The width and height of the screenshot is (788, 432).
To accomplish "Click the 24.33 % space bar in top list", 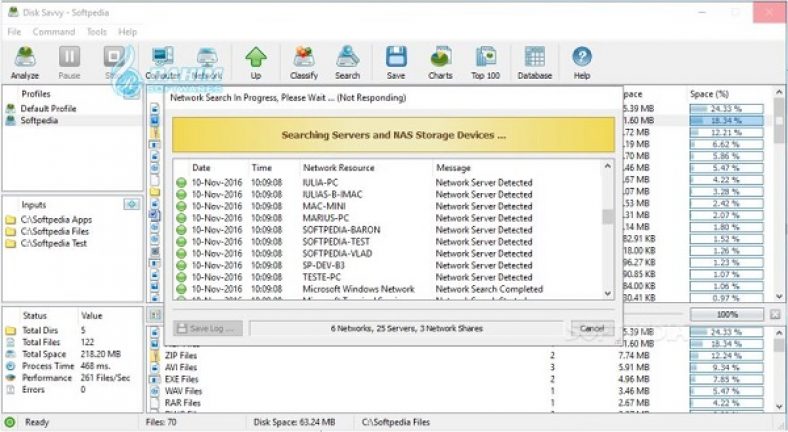I will [727, 109].
